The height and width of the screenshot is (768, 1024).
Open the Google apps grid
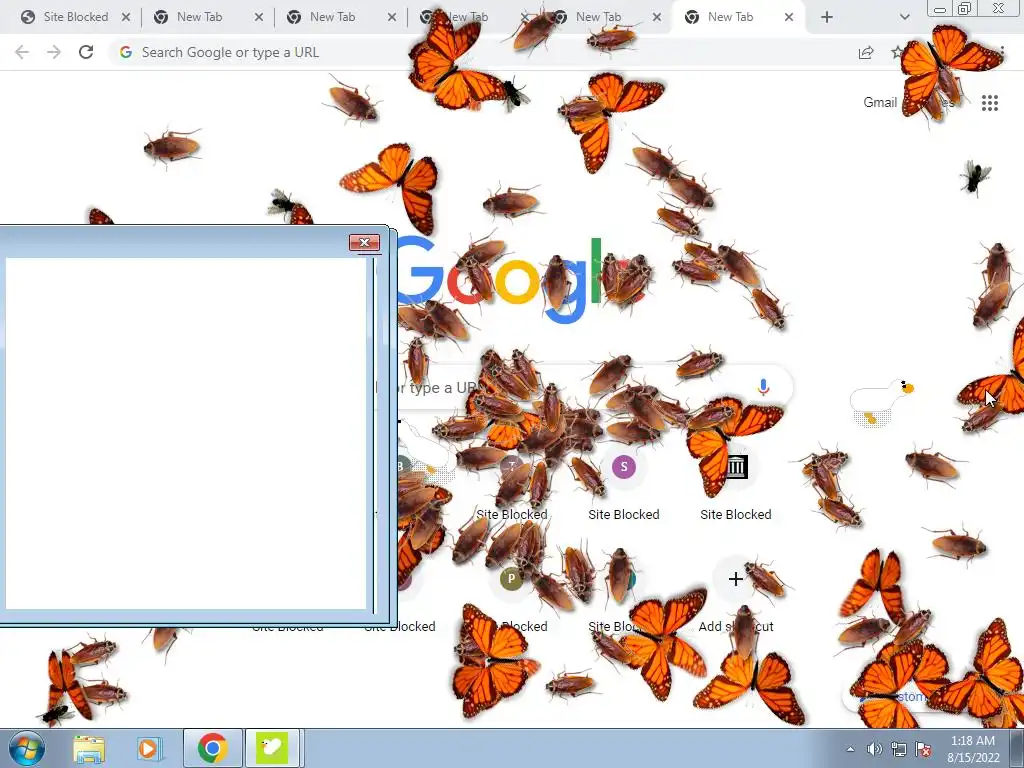tap(990, 103)
